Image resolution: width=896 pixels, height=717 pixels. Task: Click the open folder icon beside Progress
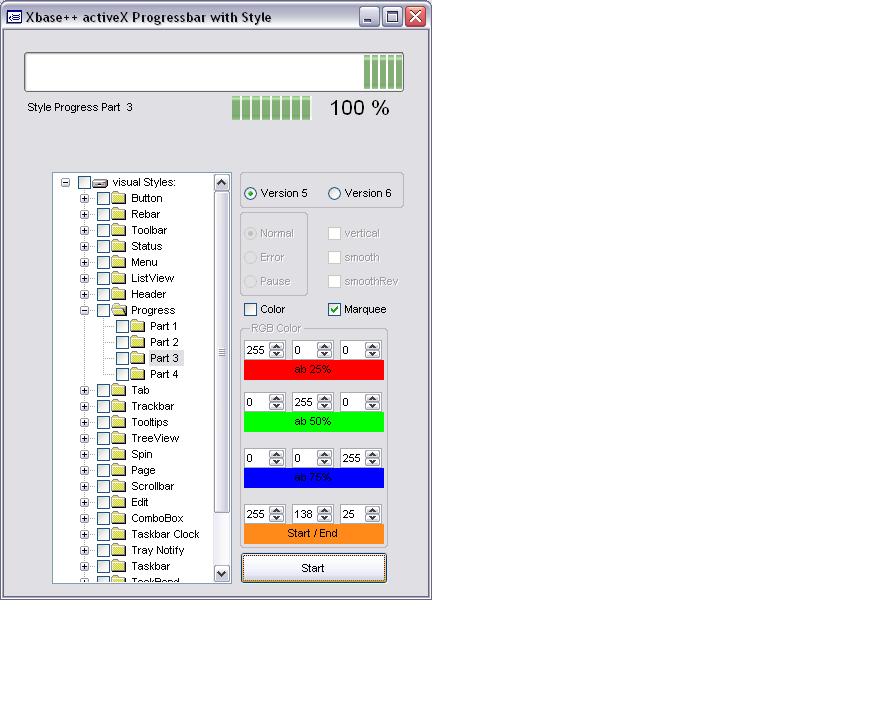pyautogui.click(x=119, y=310)
